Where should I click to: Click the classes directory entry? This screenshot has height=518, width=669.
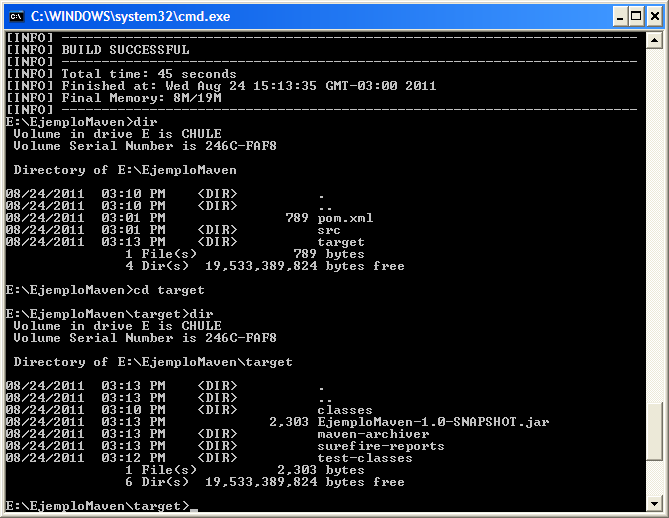click(x=345, y=410)
